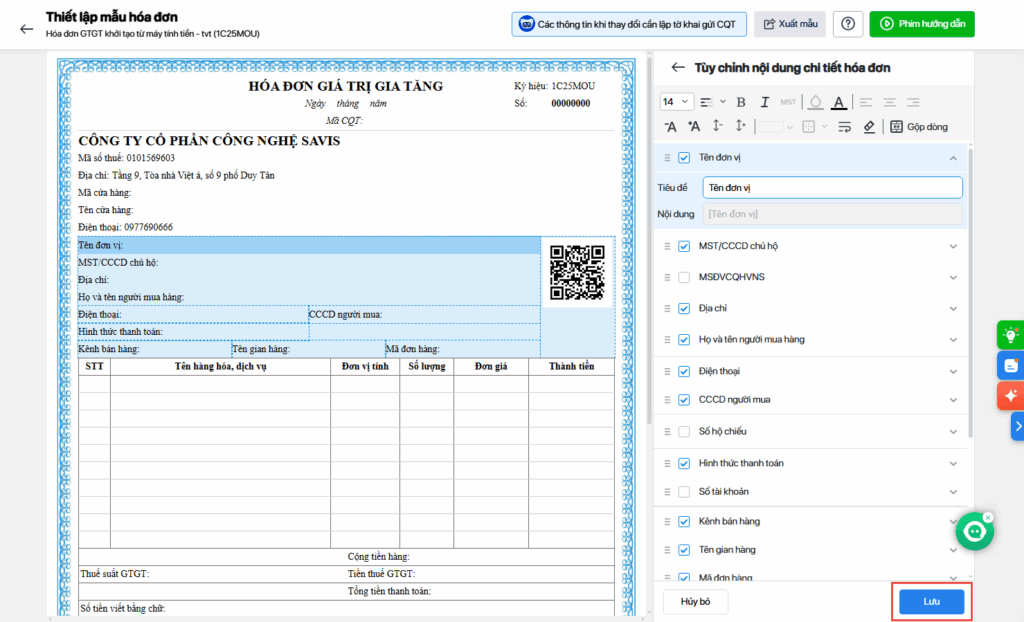Open the font size 14 dropdown

676,102
